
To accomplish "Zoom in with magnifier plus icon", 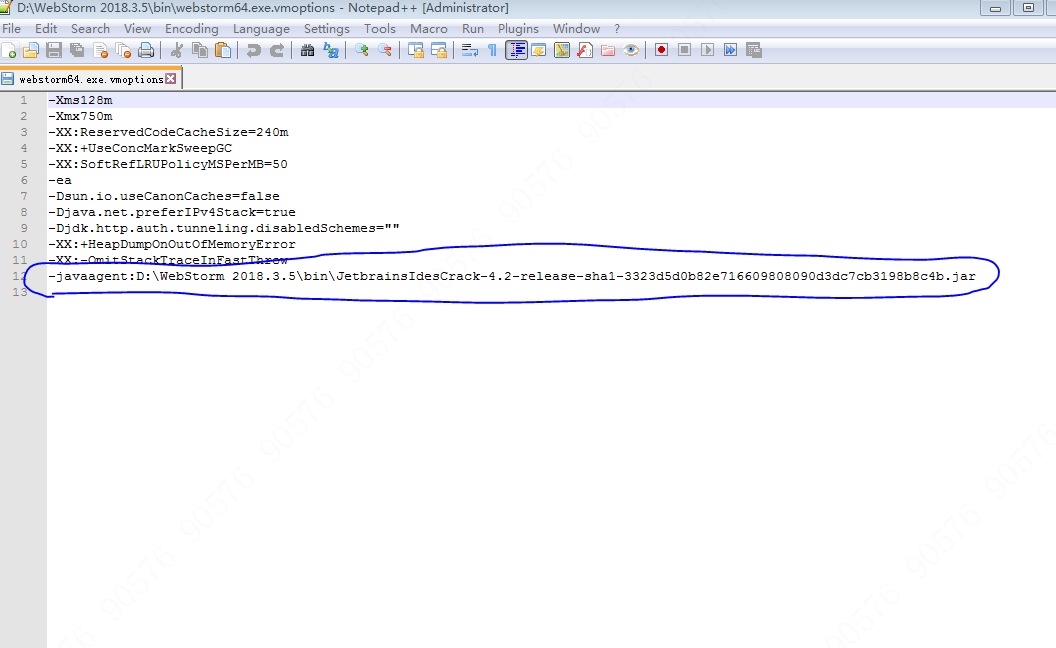I will pos(362,51).
